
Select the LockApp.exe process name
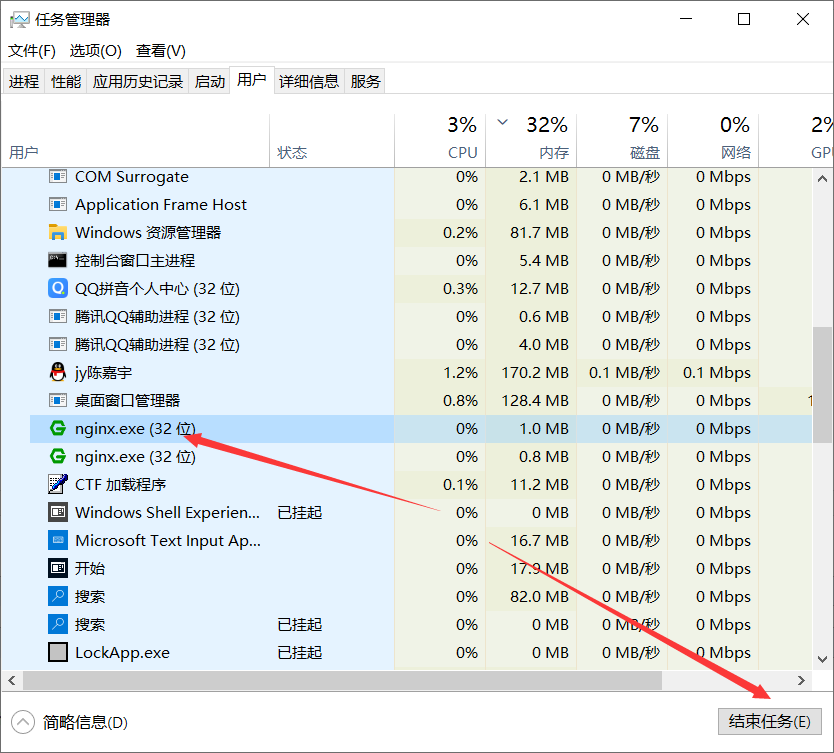click(122, 652)
